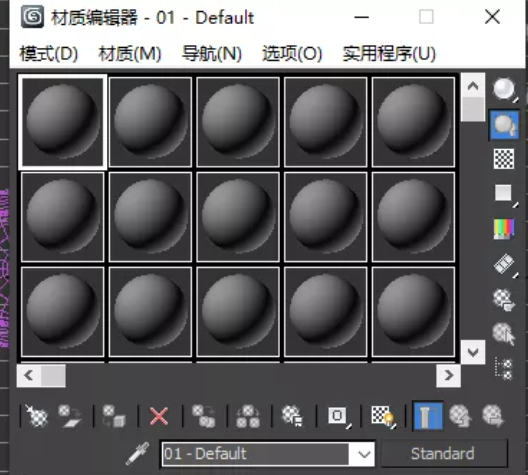Click Put Material to Scene icon
The image size is (528, 475).
[70, 416]
